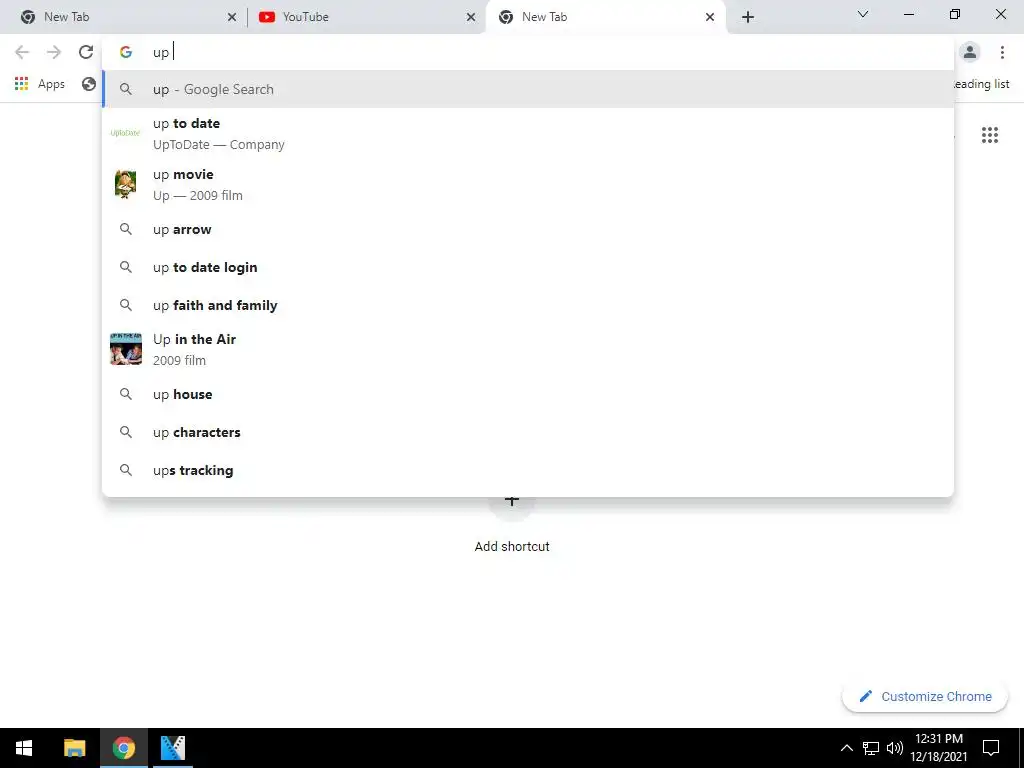
Task: Open the Google apps grid
Action: click(990, 135)
